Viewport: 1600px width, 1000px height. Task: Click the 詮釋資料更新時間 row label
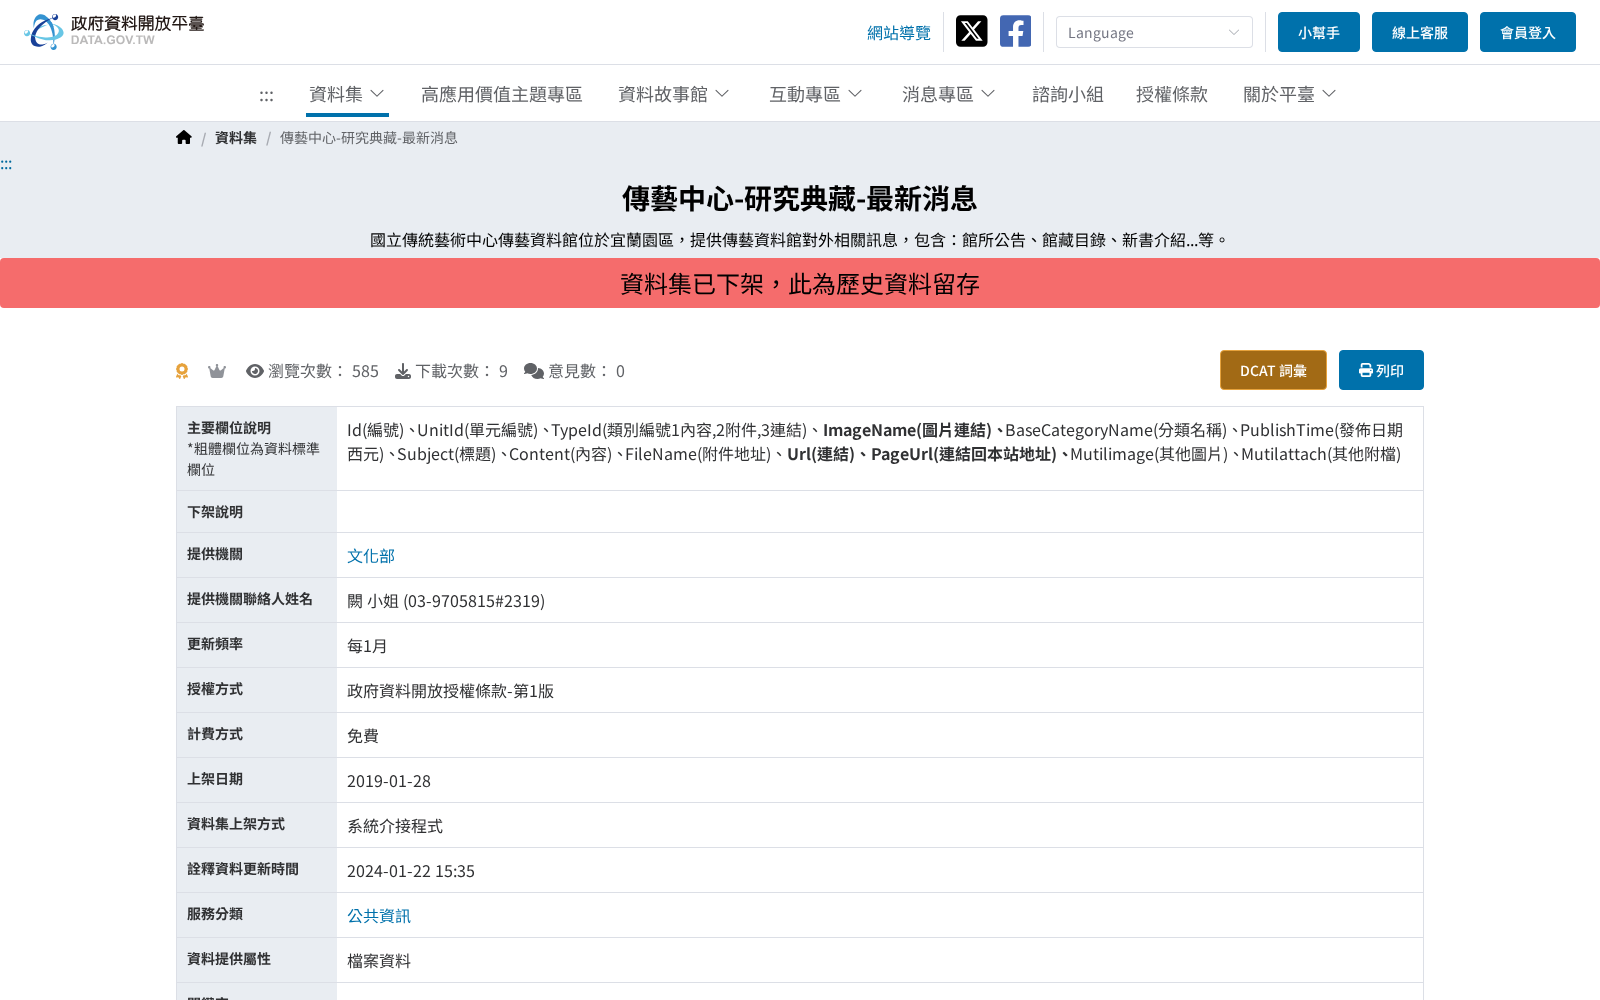click(243, 869)
